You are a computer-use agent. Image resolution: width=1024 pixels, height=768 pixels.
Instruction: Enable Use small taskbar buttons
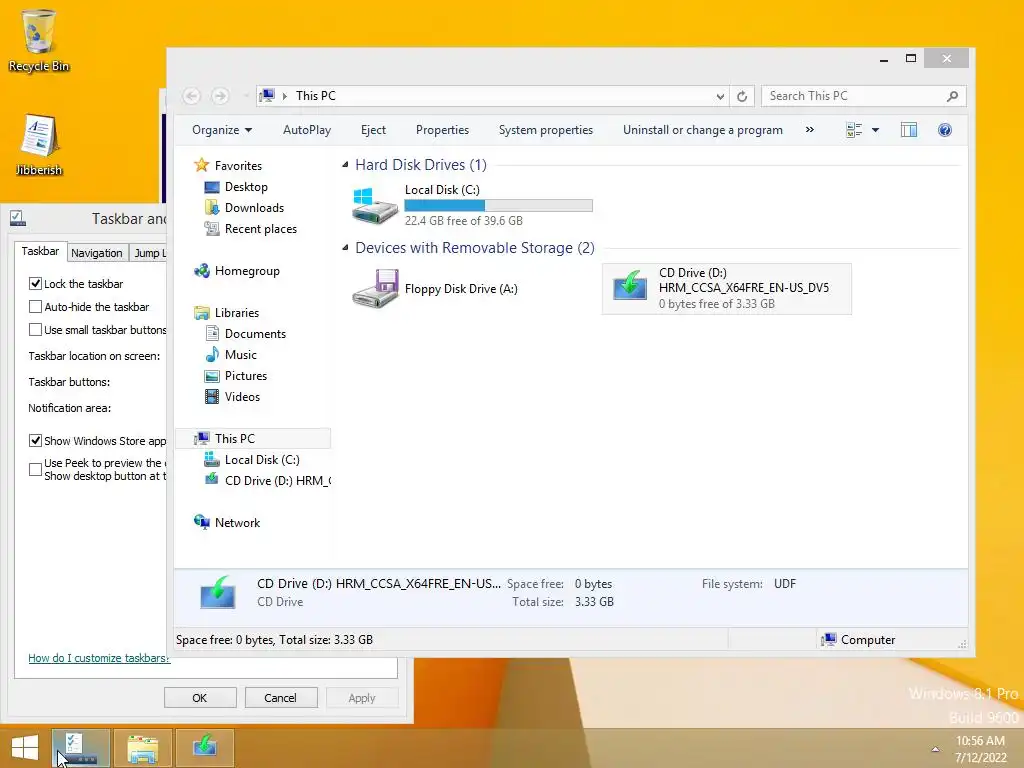tap(35, 330)
